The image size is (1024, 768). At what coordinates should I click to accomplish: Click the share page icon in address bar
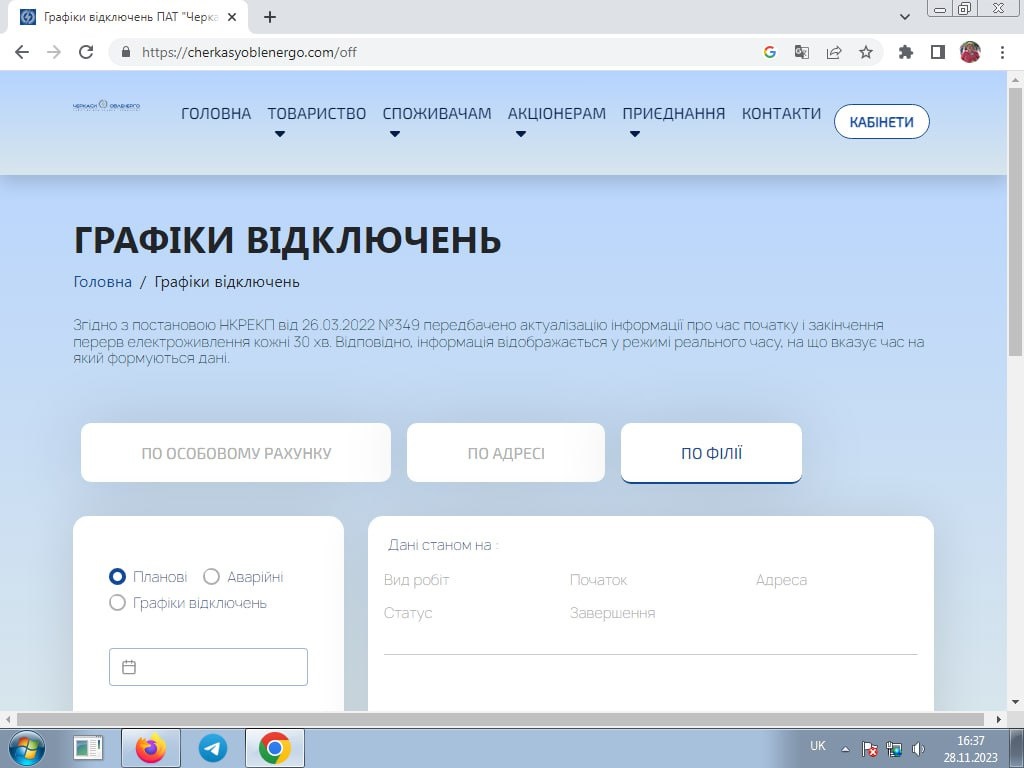pos(833,52)
